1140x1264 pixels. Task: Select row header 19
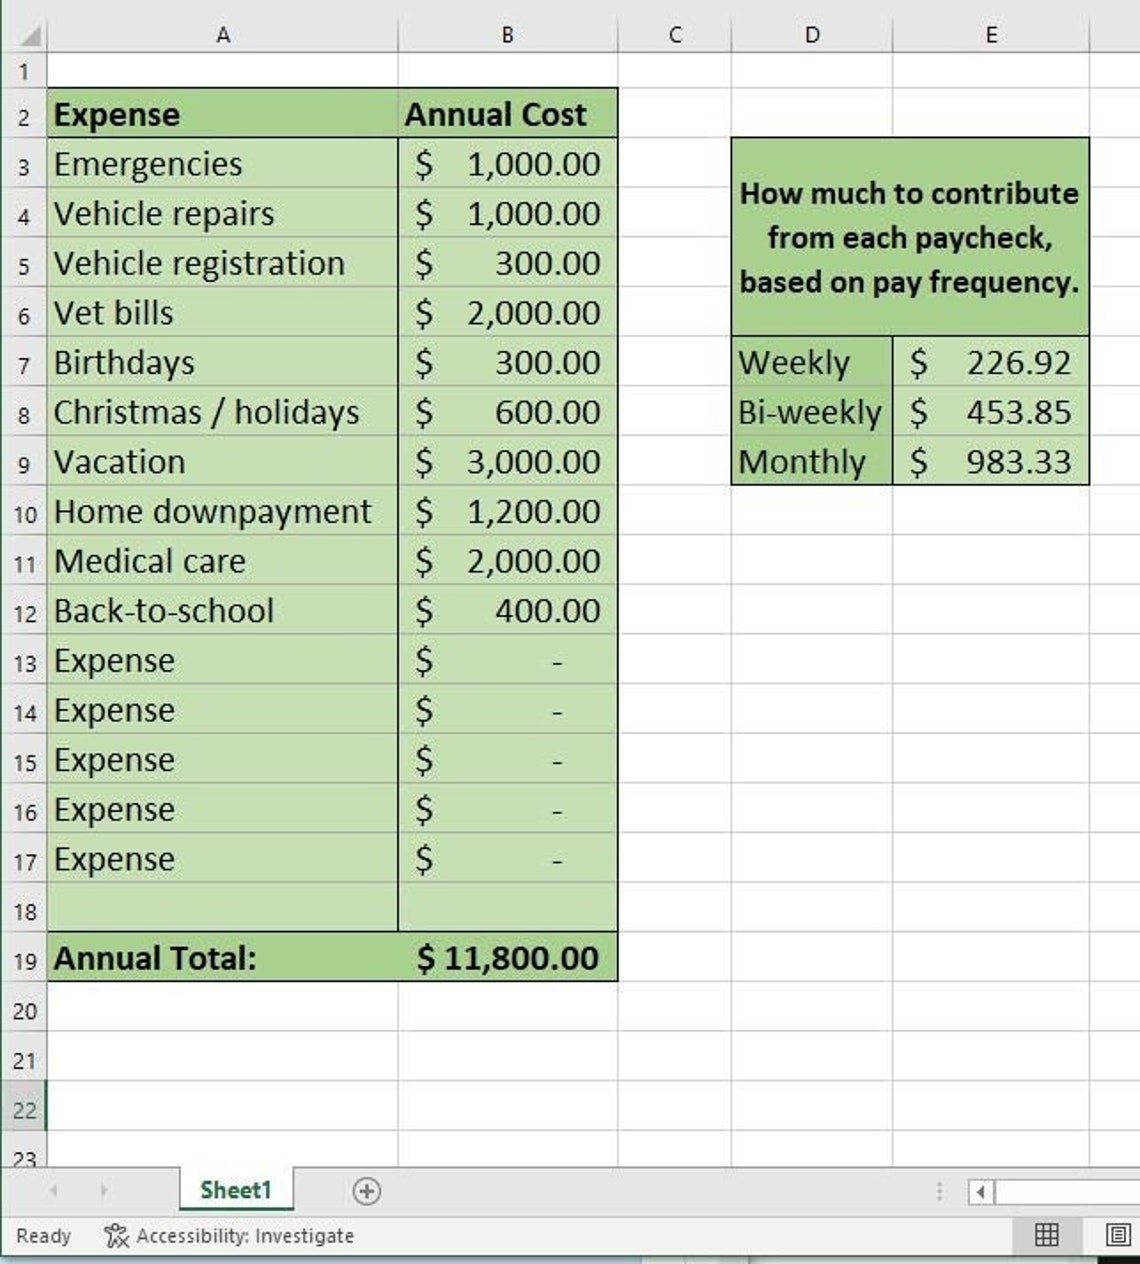(24, 957)
